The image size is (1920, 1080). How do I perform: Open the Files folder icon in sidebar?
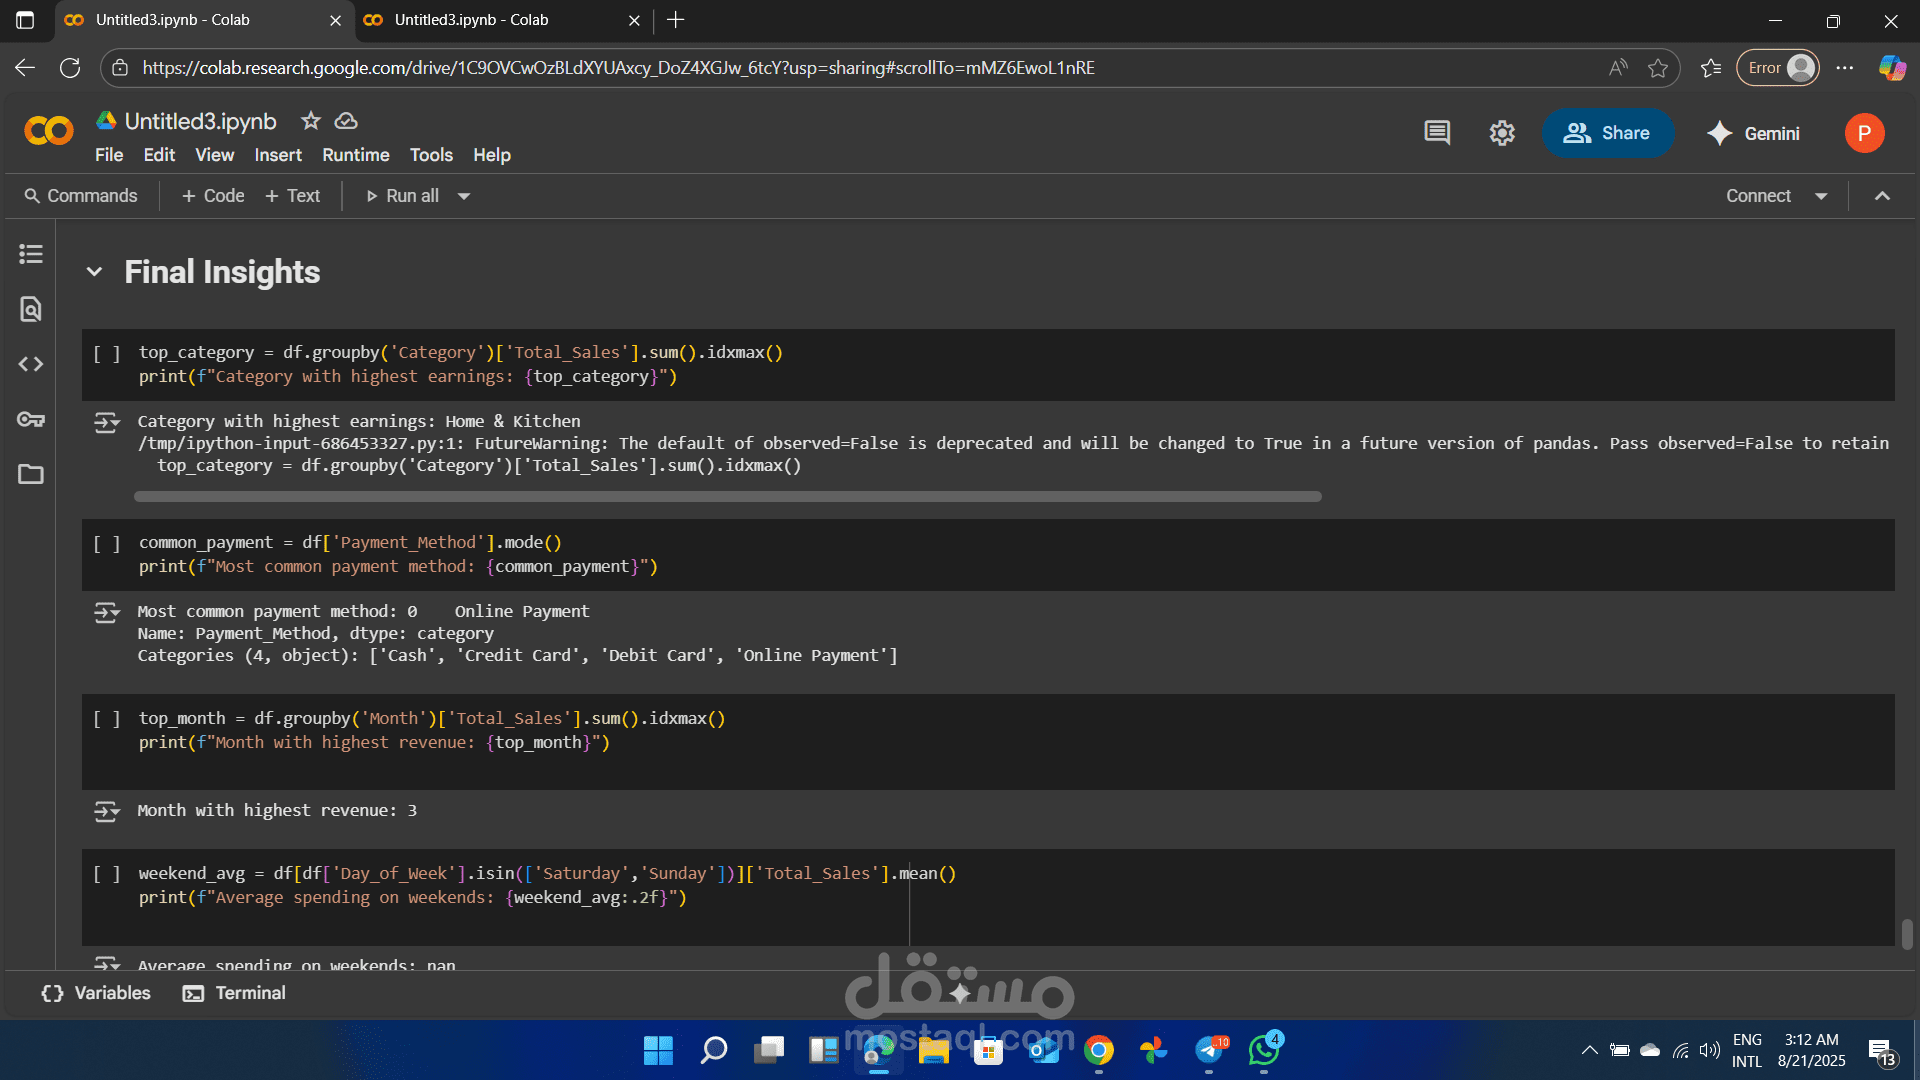pyautogui.click(x=31, y=474)
